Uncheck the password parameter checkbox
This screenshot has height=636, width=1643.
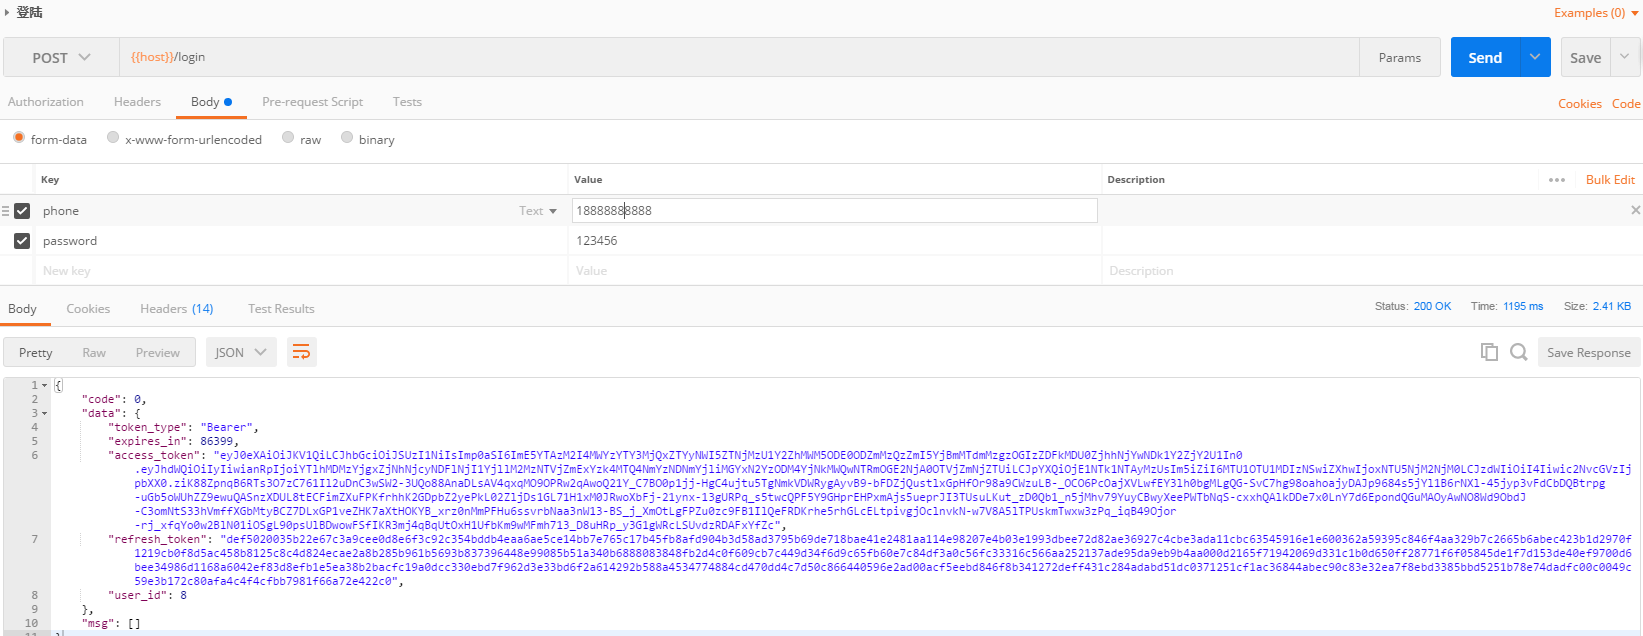(x=22, y=241)
